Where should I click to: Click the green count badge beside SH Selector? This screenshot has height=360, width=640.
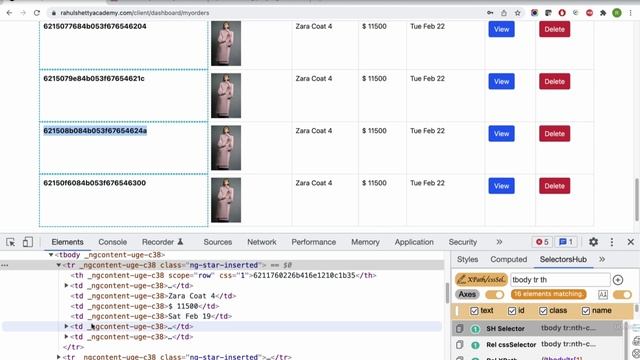tap(476, 329)
